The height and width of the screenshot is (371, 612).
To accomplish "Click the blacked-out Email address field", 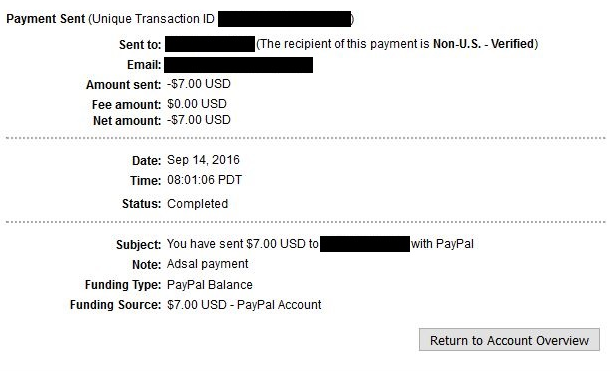I will [x=238, y=65].
